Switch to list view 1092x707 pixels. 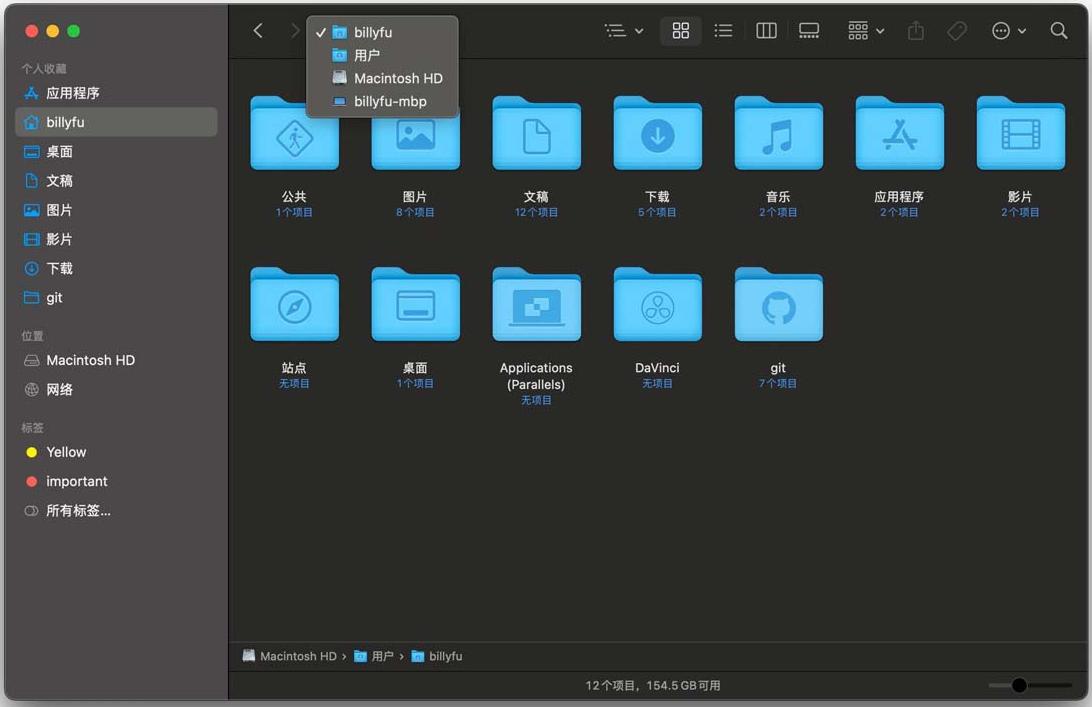[x=723, y=31]
